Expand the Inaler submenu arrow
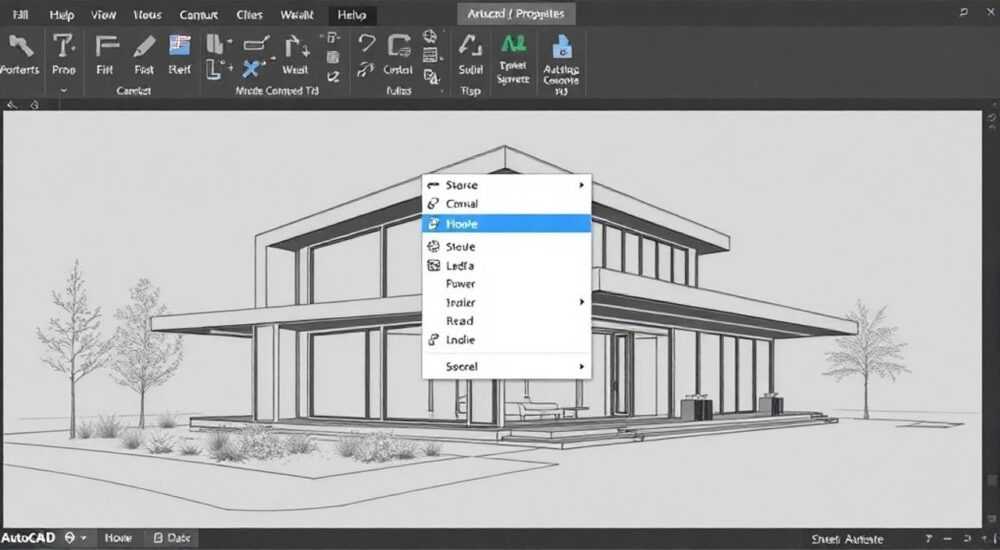Viewport: 1000px width, 550px height. (x=581, y=302)
